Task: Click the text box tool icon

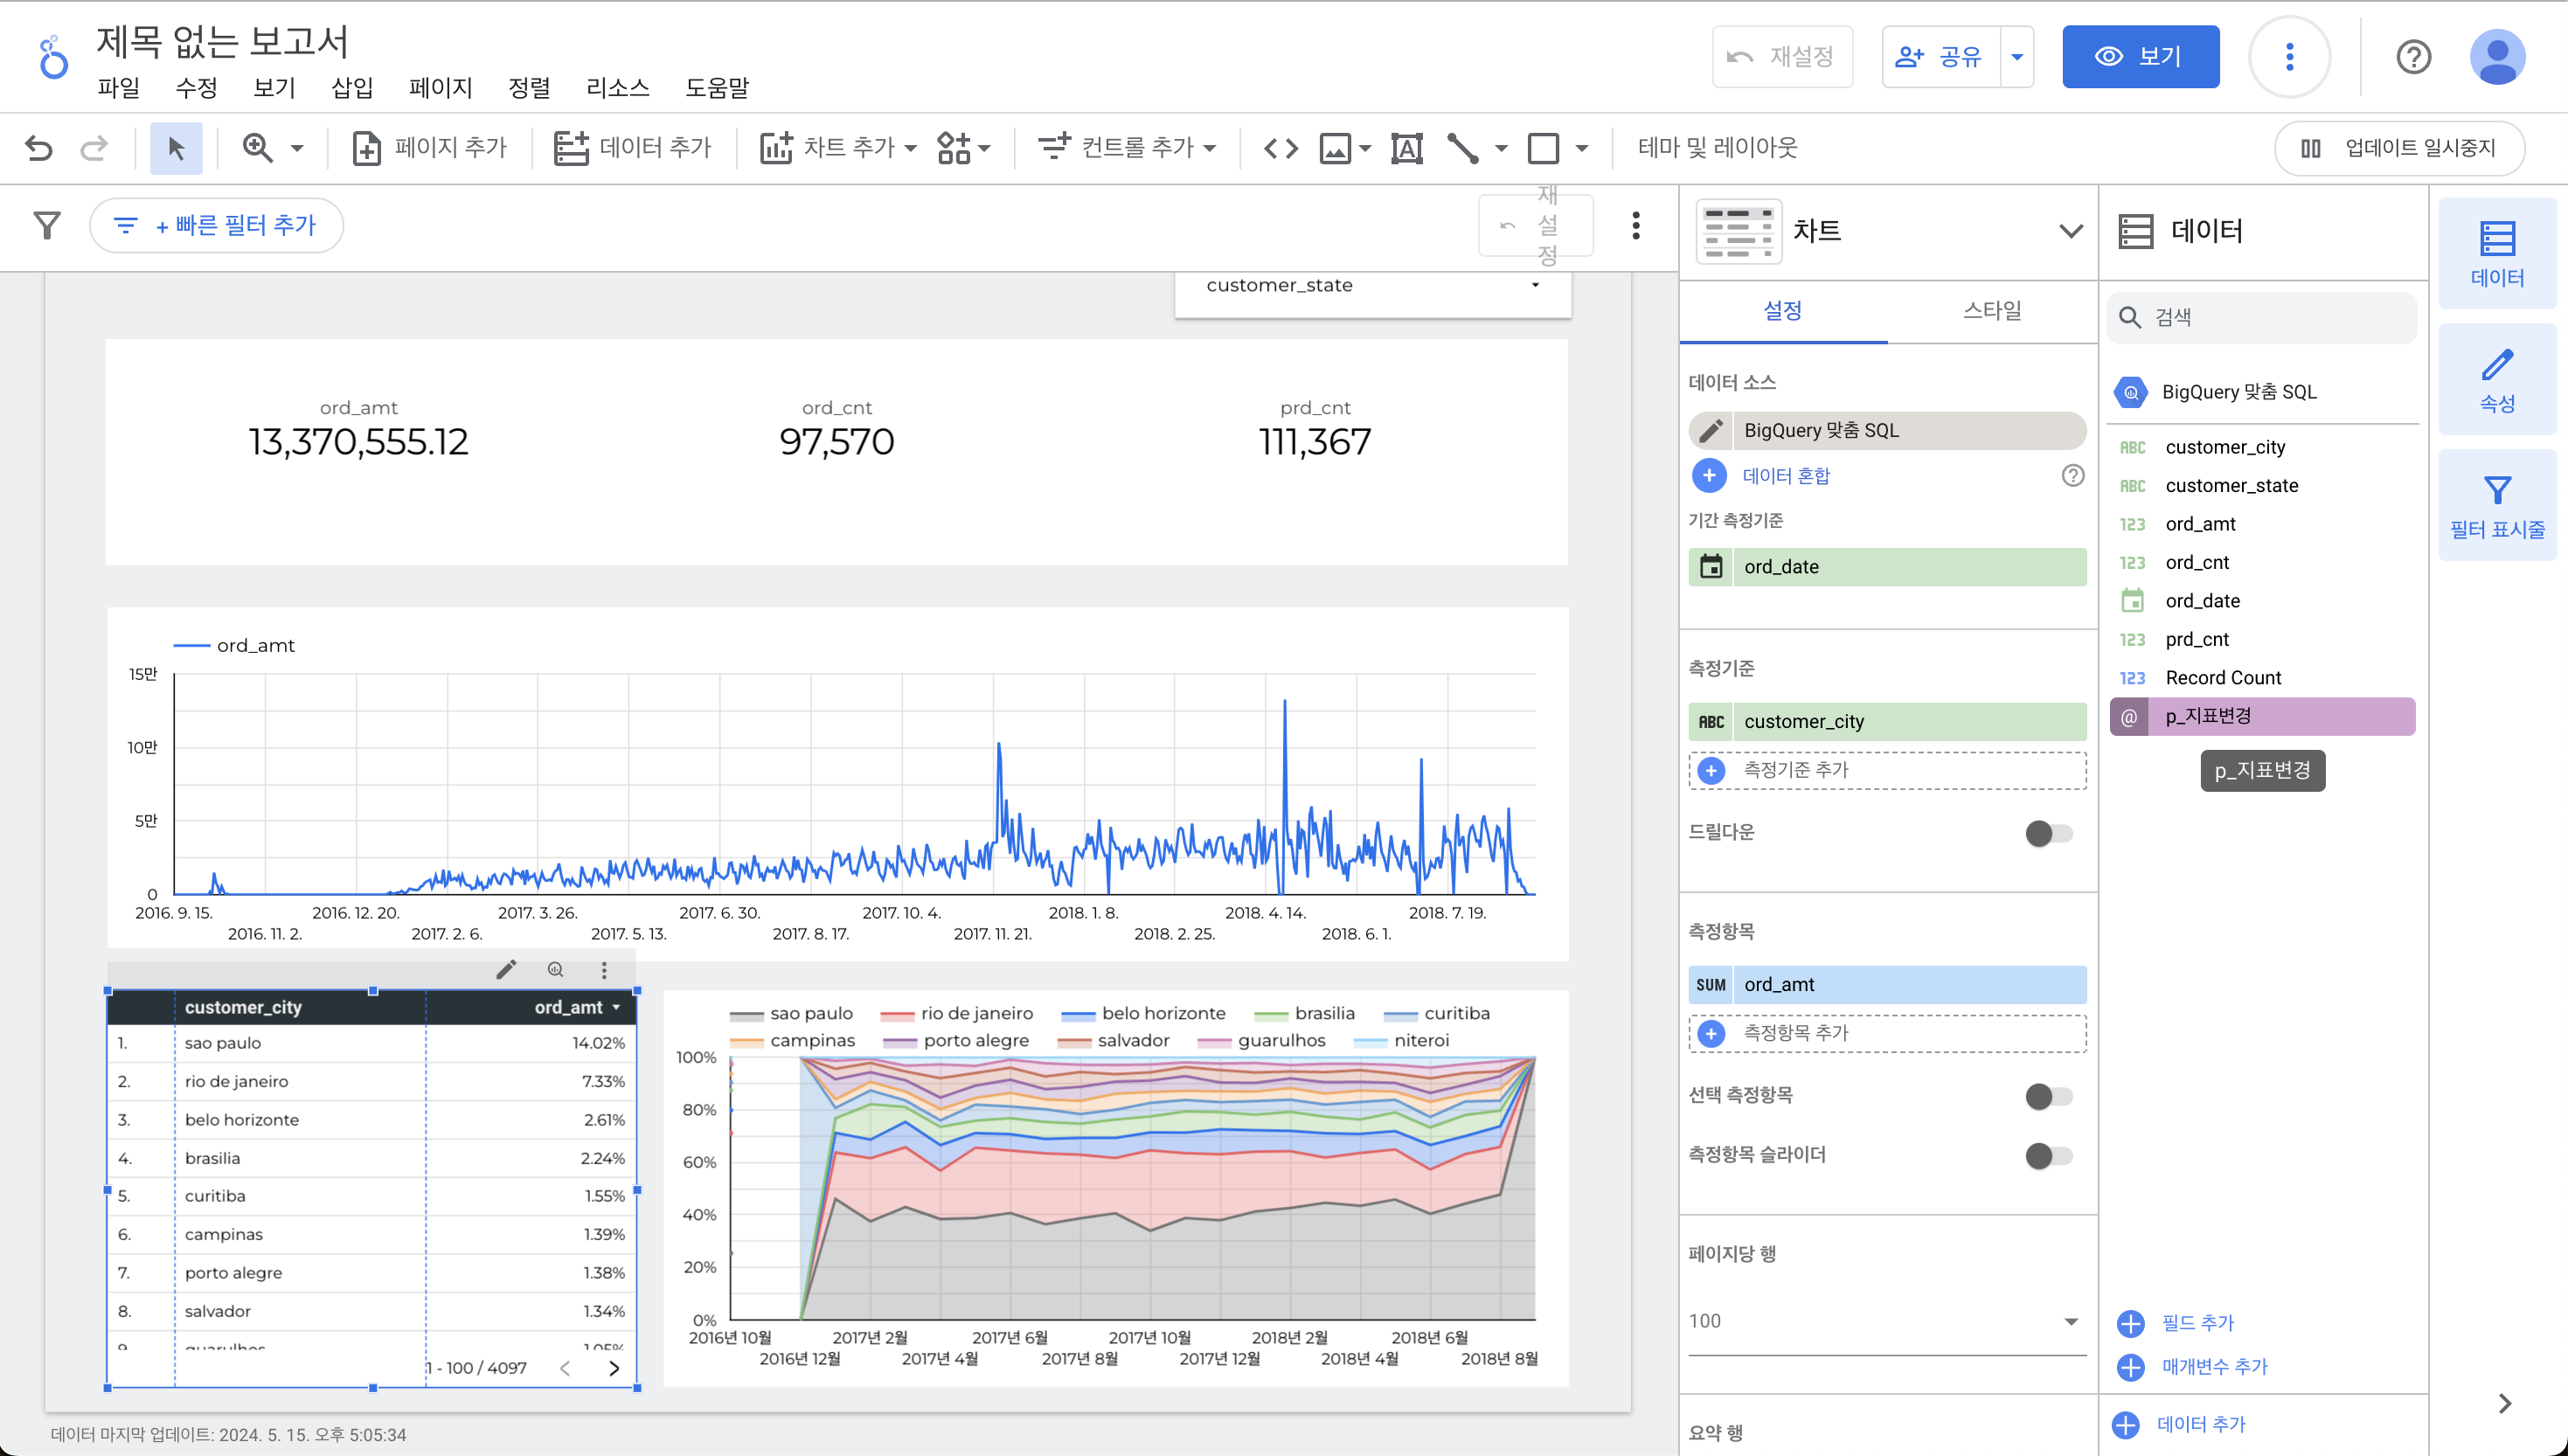Action: click(1407, 148)
